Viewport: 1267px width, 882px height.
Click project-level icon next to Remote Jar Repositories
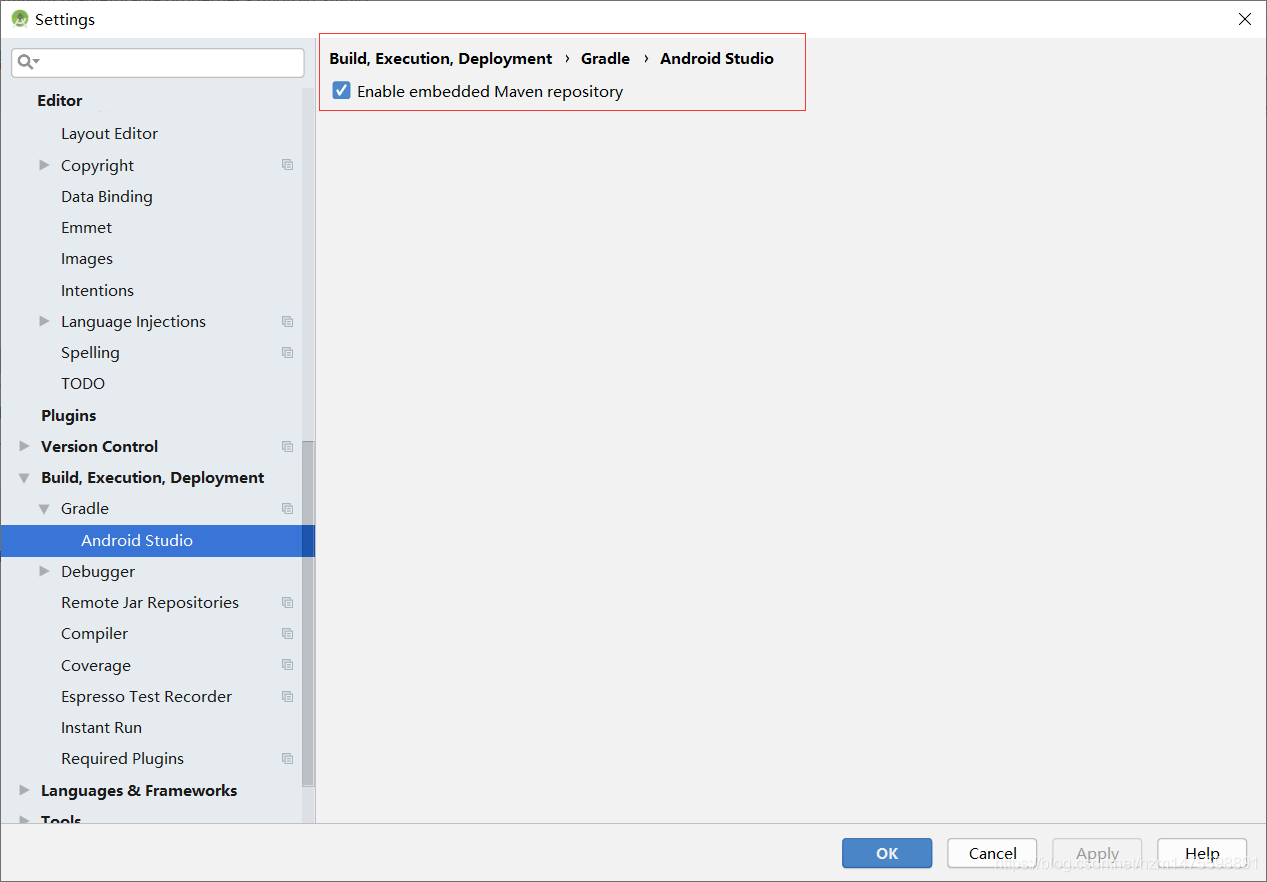click(288, 602)
